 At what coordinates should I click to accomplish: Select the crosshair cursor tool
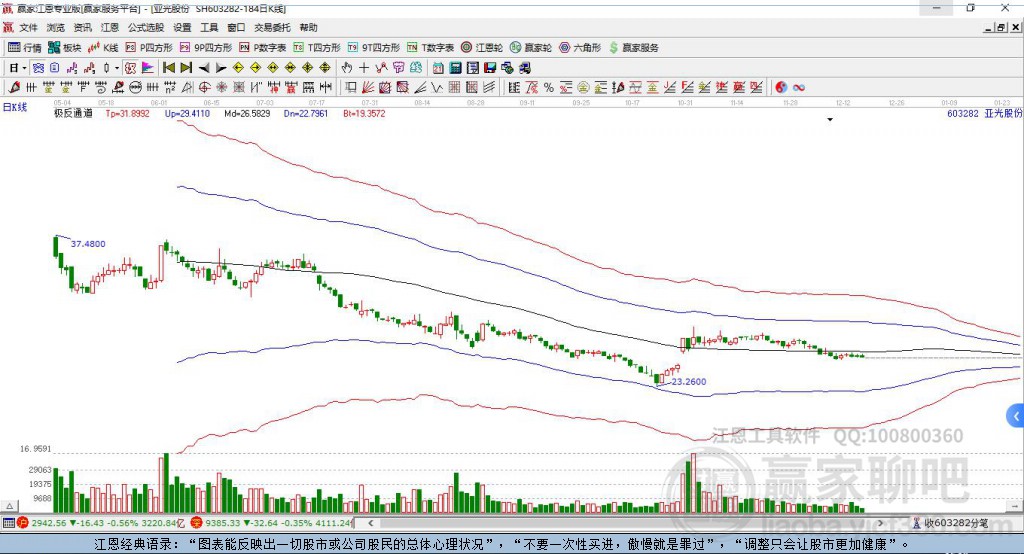tap(364, 68)
